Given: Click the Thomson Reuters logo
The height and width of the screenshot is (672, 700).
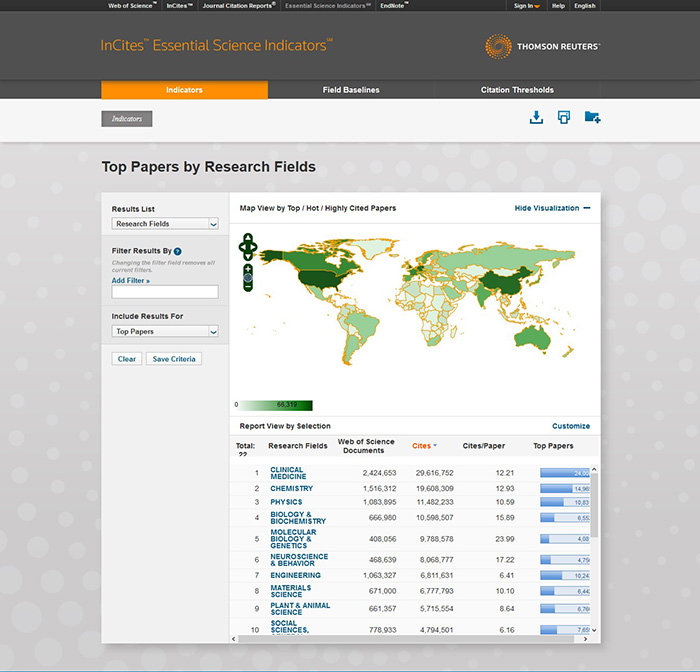Looking at the screenshot, I should (x=542, y=46).
